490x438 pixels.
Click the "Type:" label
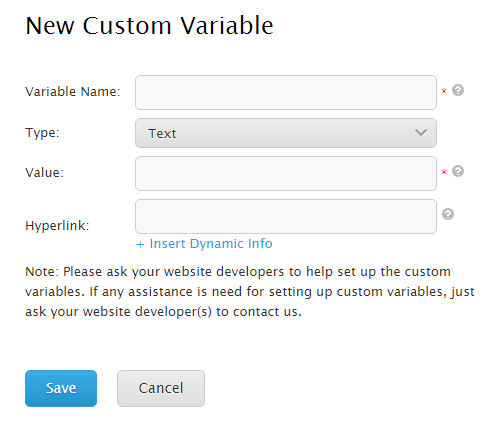pos(42,133)
